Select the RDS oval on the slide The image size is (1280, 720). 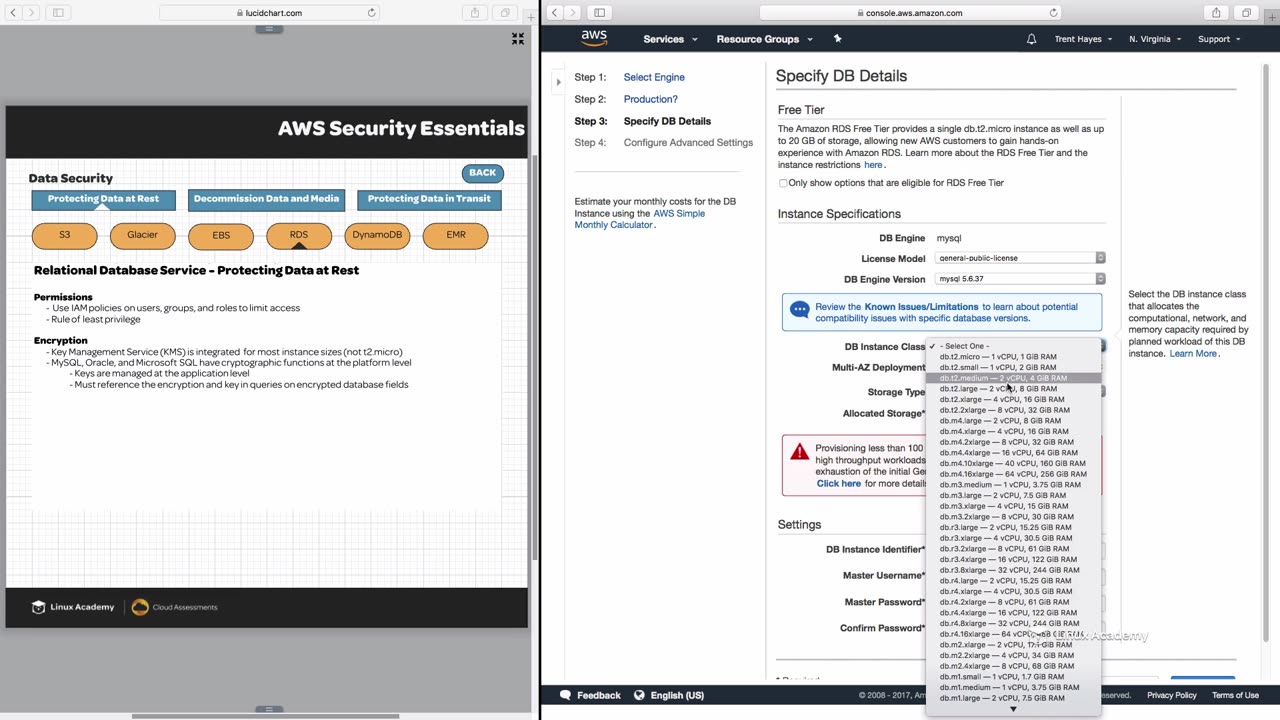point(299,235)
